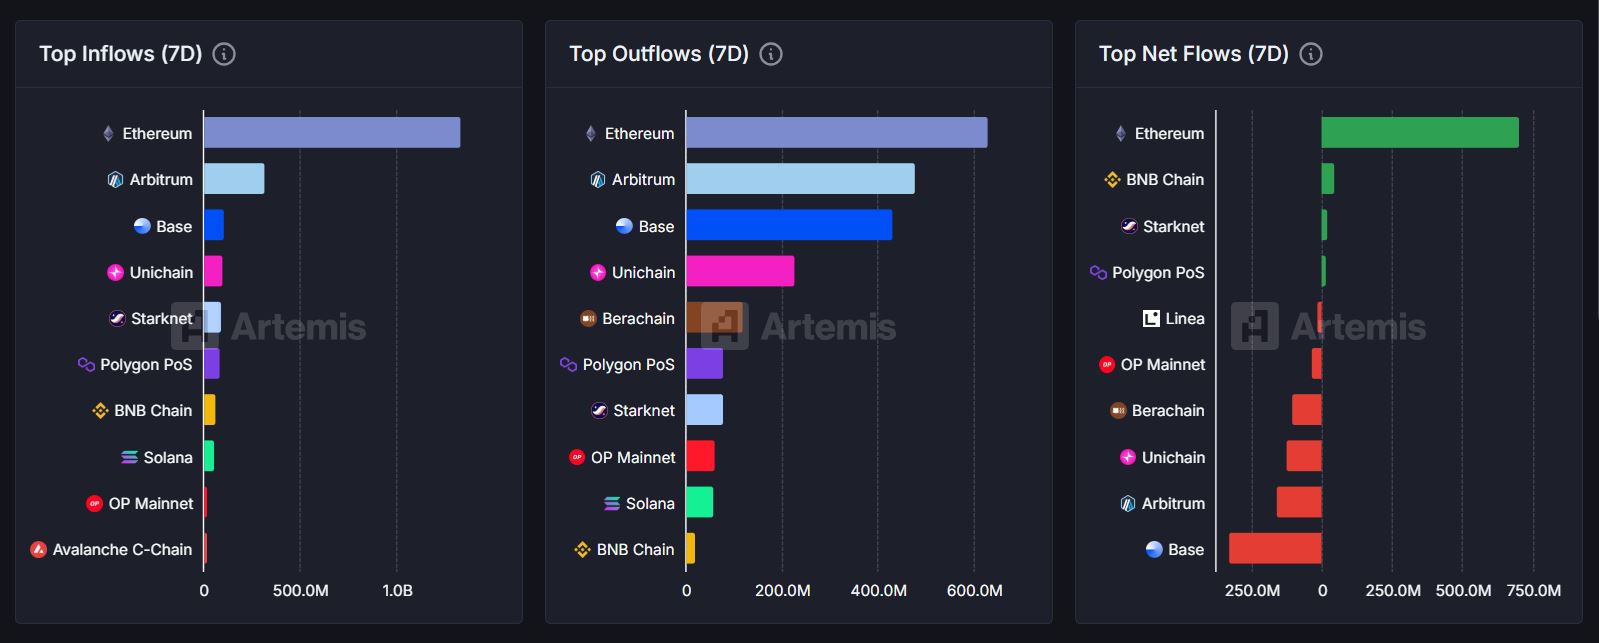
Task: Select the pink Unichain bar in Top Outflows
Action: click(x=740, y=271)
